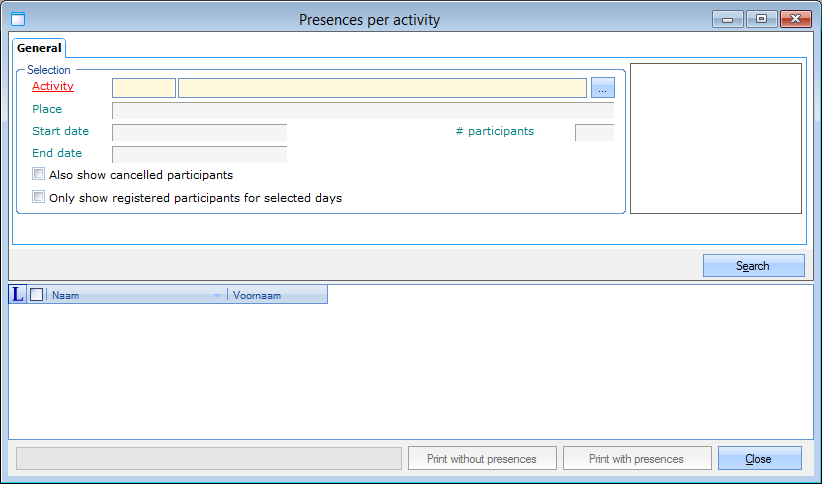Open activity lookup with ellipsis button
Screen dimensions: 822x484
[x=602, y=88]
